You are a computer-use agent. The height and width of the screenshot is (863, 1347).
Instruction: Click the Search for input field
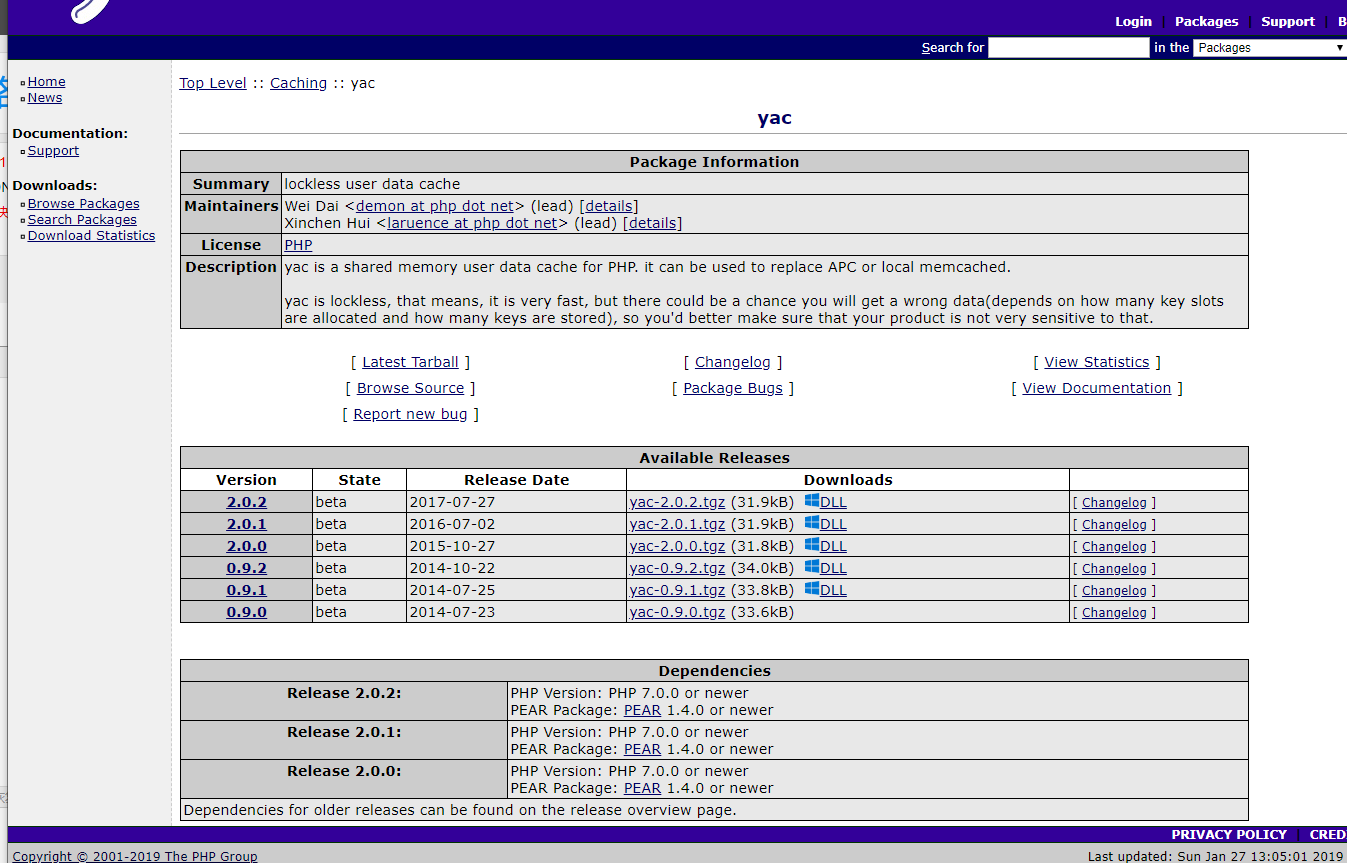pos(1068,48)
